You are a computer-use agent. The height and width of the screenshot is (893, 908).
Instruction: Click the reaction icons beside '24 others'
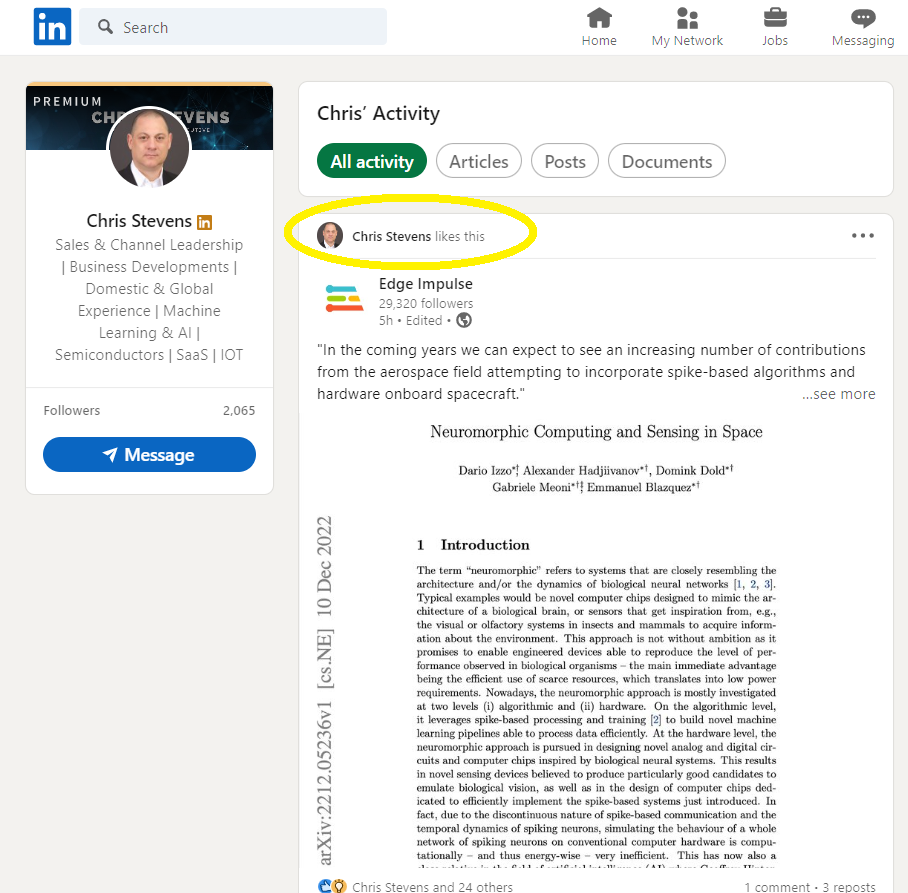pyautogui.click(x=332, y=886)
